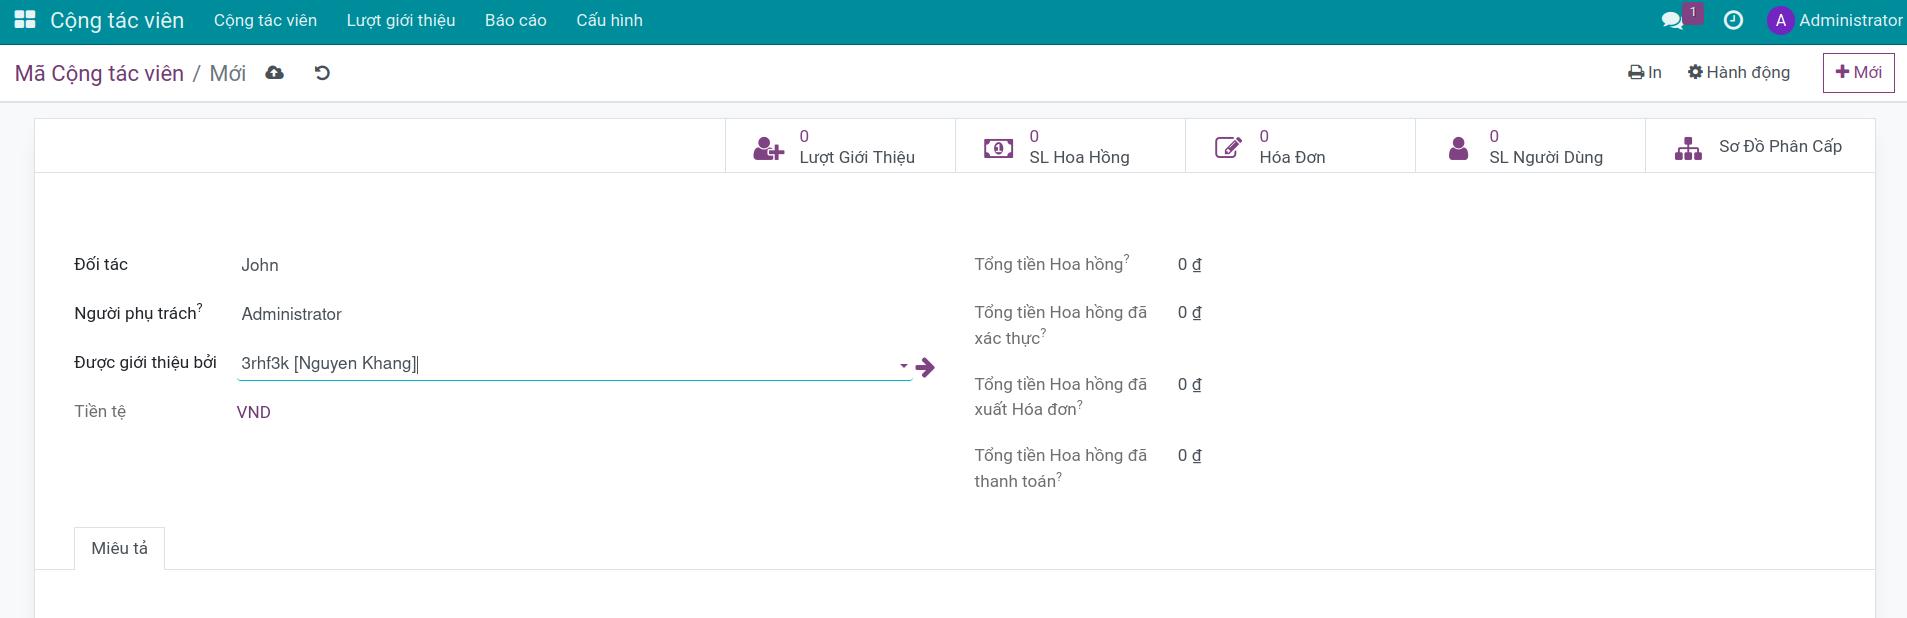Click the Tổng tiền Hoa hồng đã thanh toán value
Image resolution: width=1907 pixels, height=618 pixels.
click(x=1189, y=456)
